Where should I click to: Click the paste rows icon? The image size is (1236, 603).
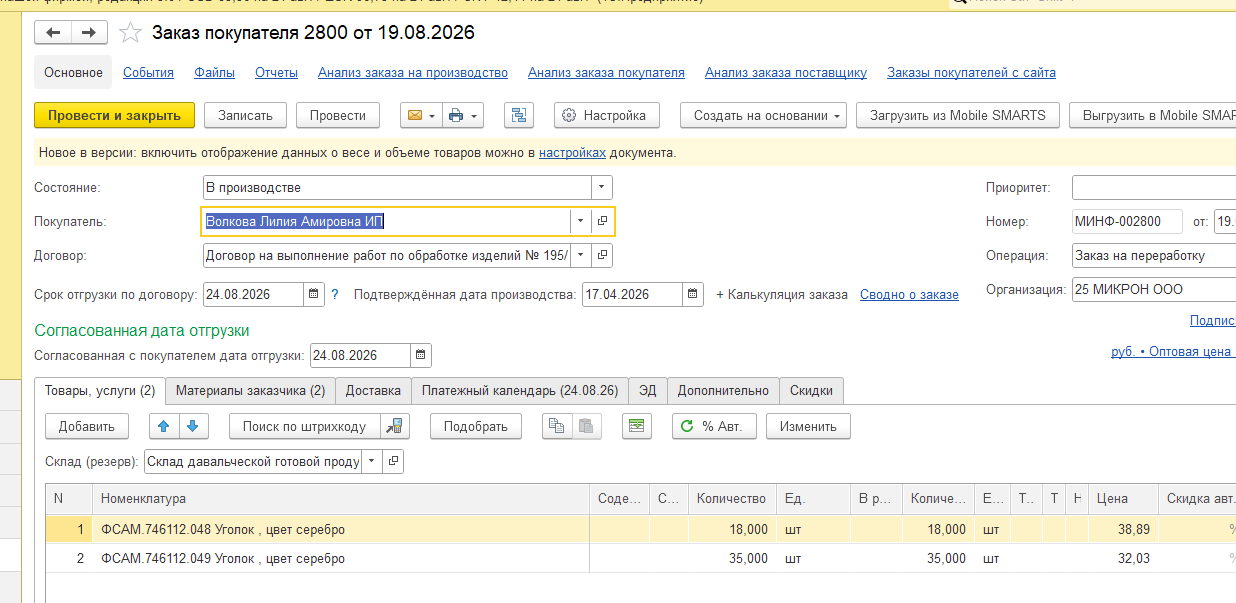coord(587,426)
